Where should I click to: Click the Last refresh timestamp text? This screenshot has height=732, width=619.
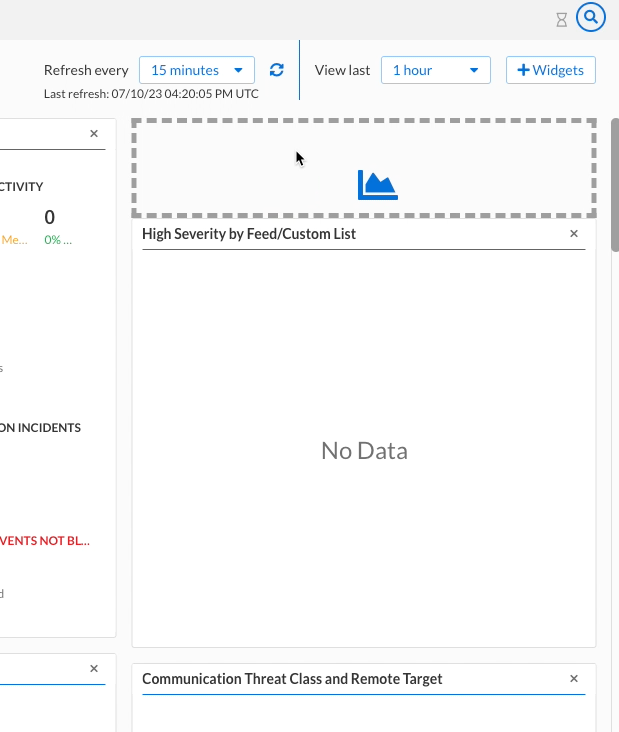pyautogui.click(x=151, y=94)
